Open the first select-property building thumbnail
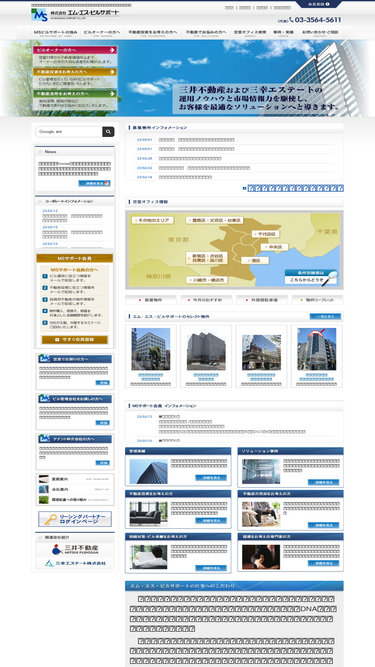This screenshot has height=667, width=375. (x=151, y=349)
